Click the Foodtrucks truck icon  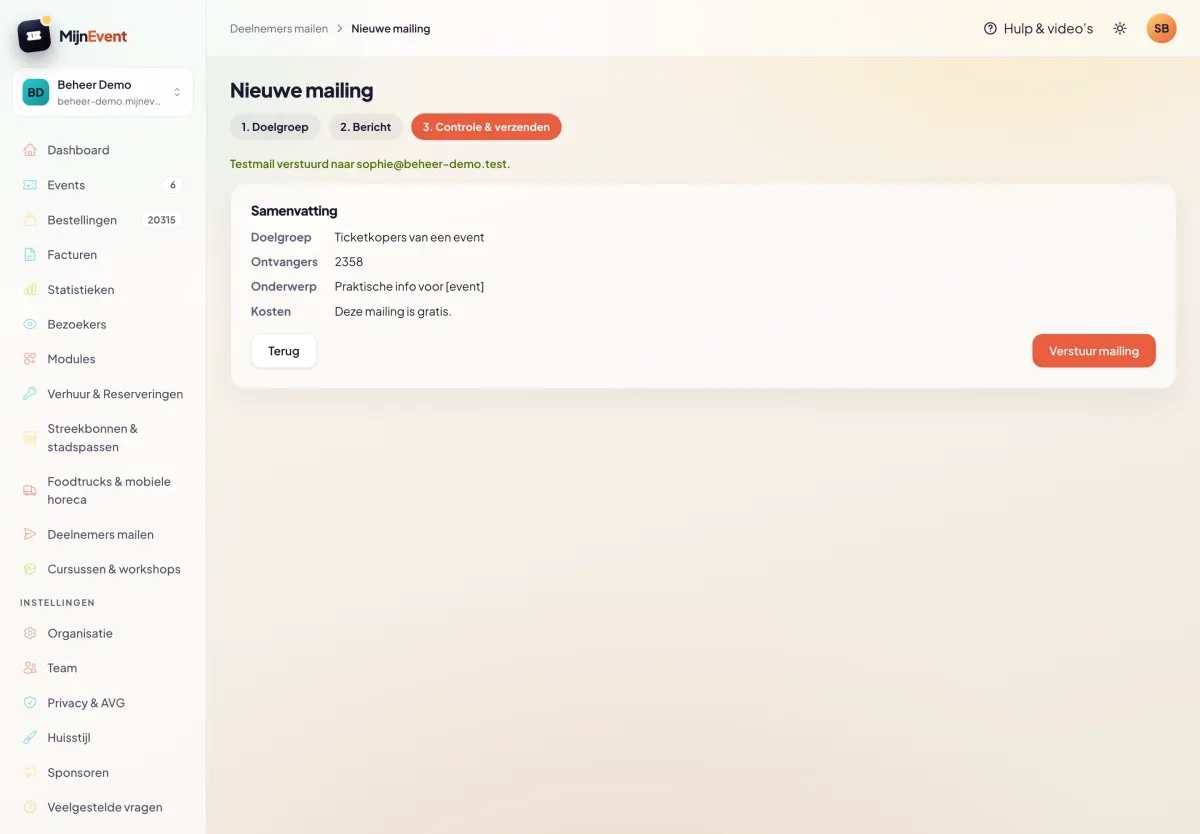pos(30,490)
